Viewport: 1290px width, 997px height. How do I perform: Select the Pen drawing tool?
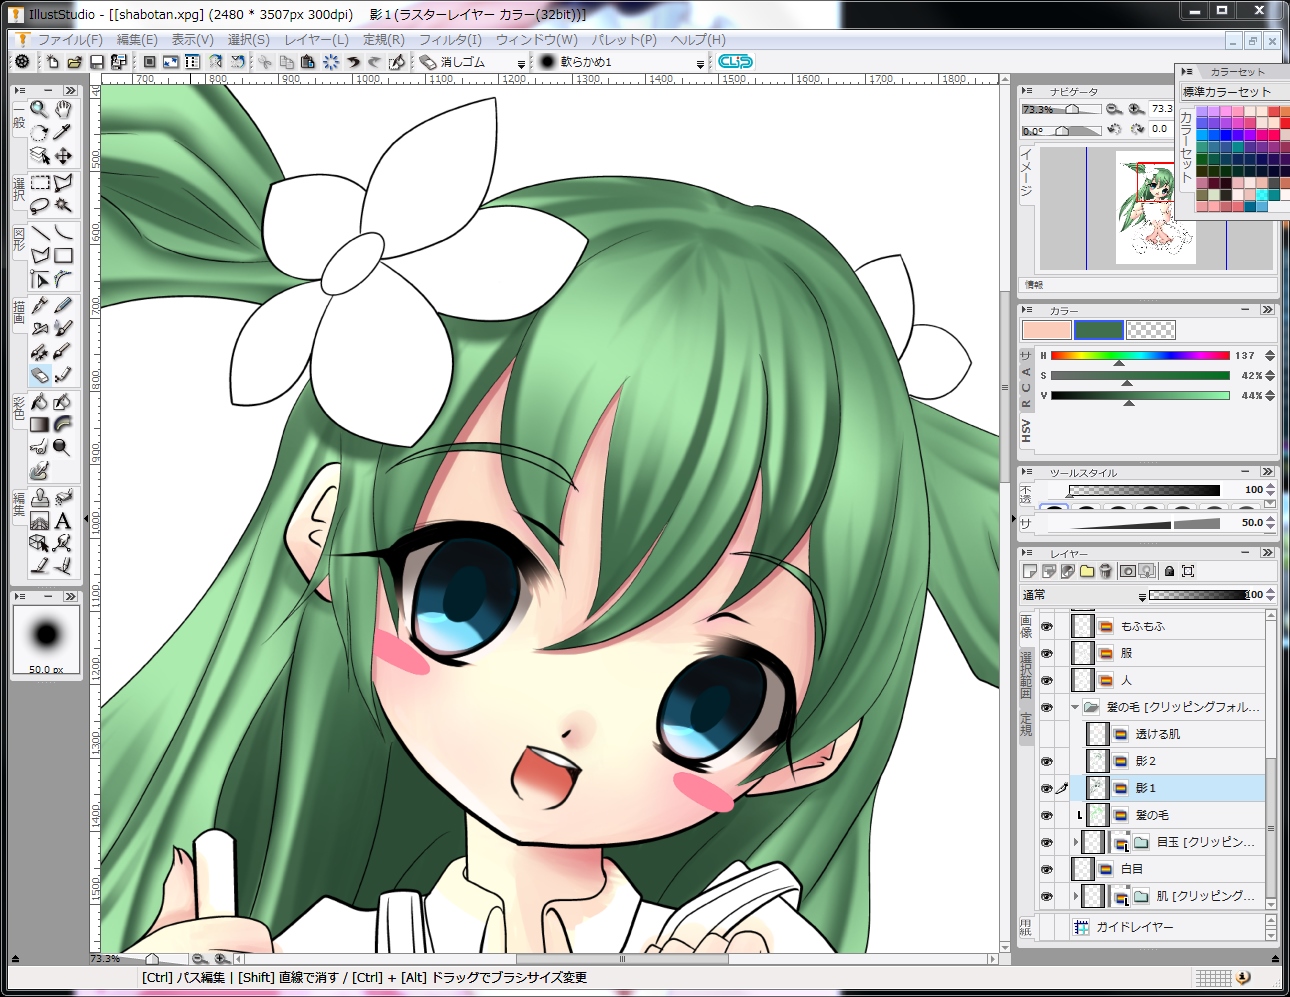(x=39, y=305)
